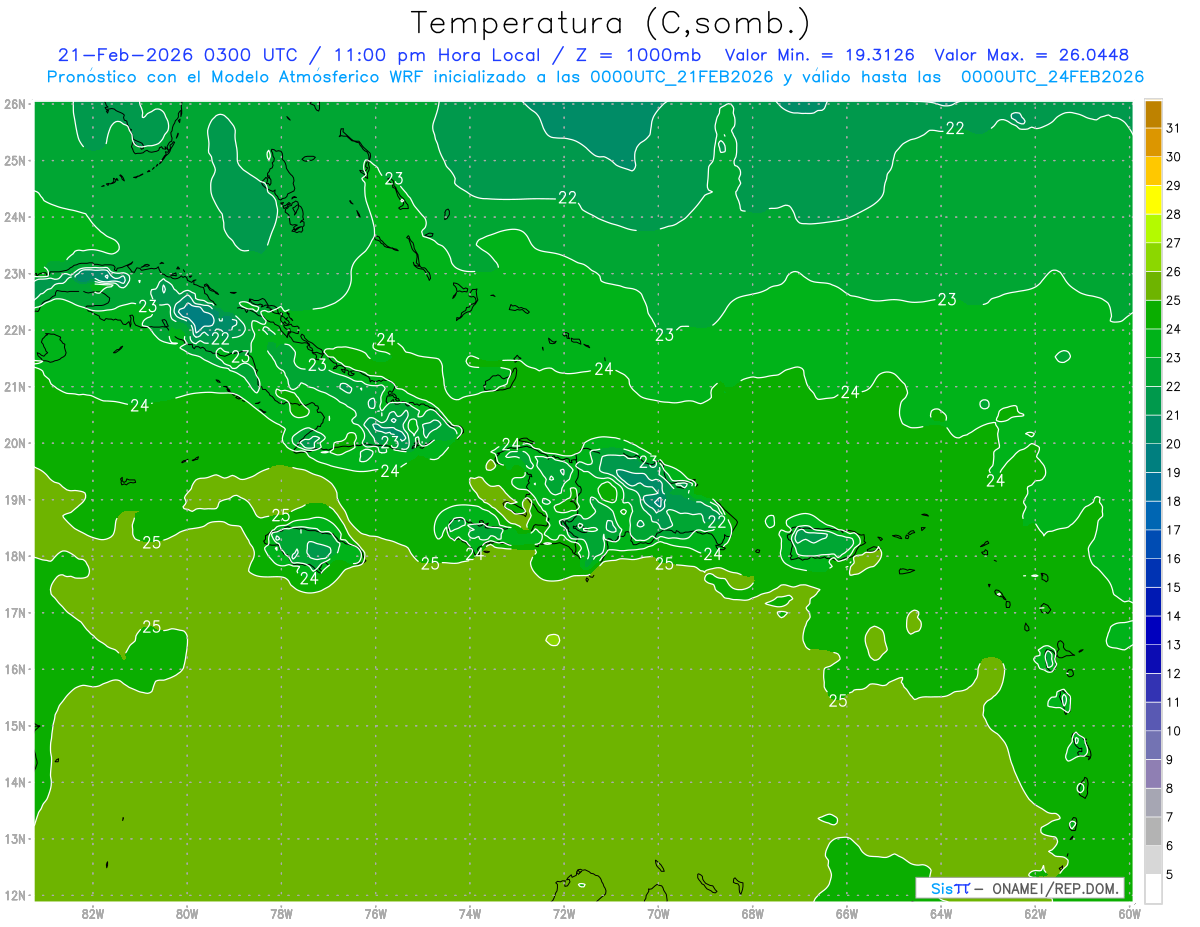Click the colorbar value label 31
Viewport: 1200px width, 927px height.
(x=1174, y=127)
